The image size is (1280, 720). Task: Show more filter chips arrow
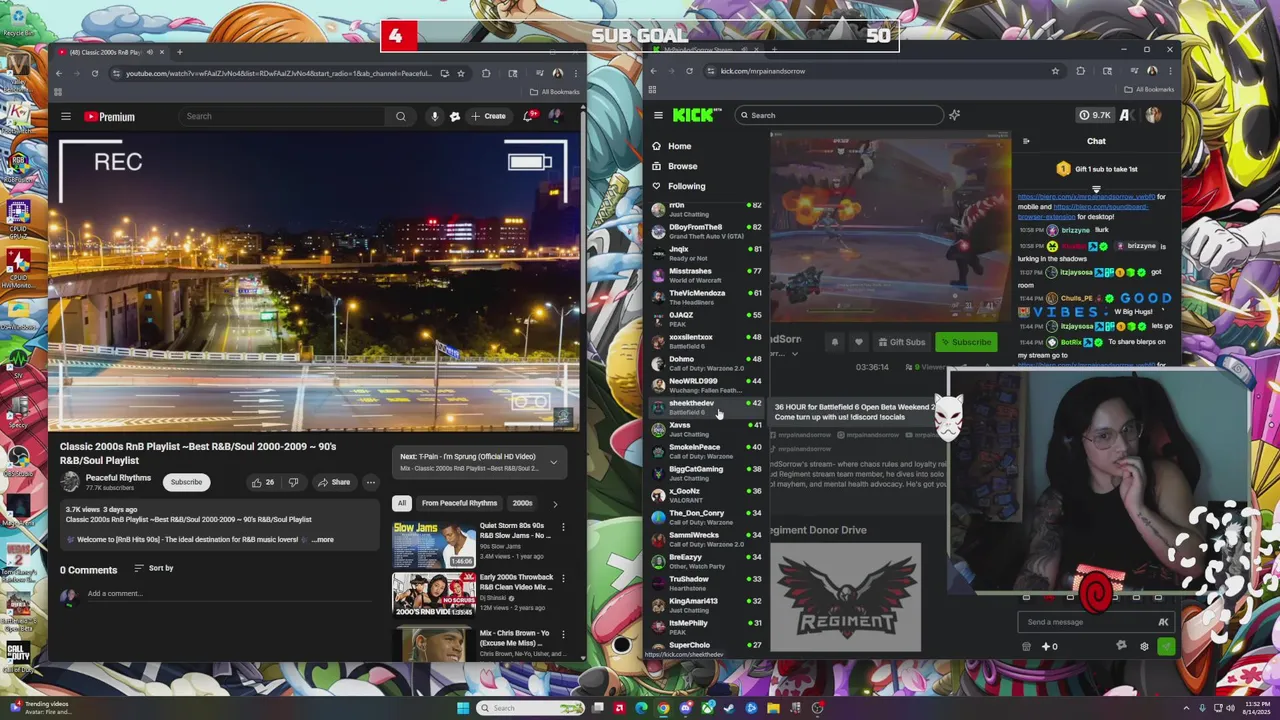(x=555, y=504)
